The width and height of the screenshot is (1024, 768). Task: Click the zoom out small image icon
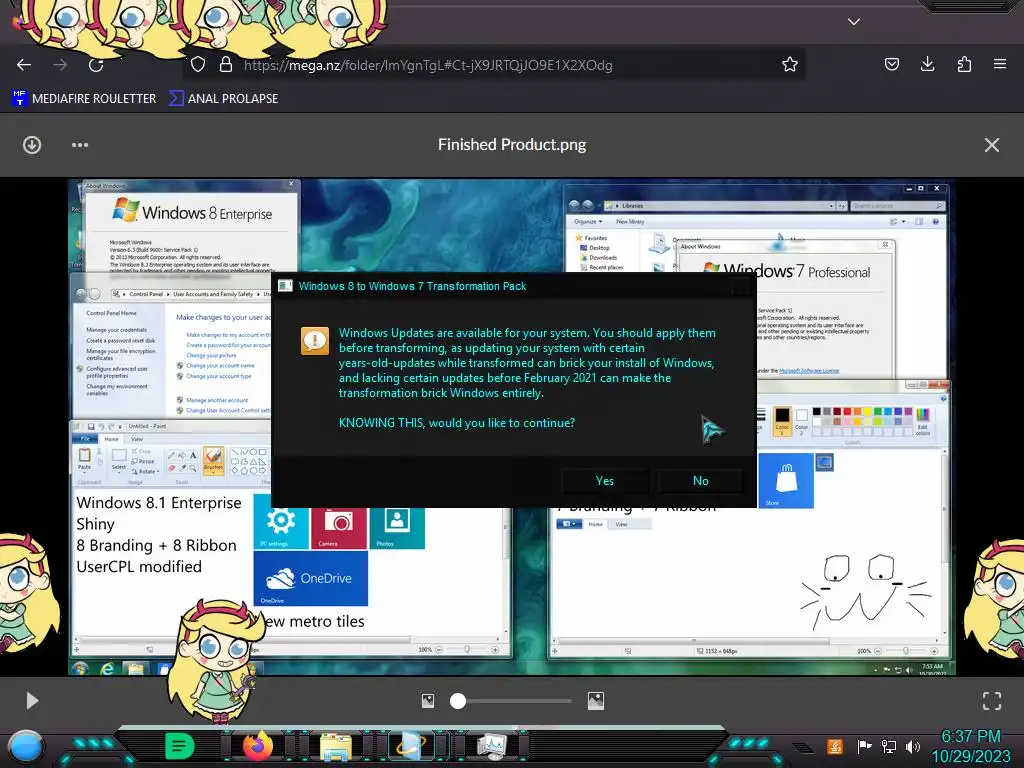pyautogui.click(x=428, y=701)
